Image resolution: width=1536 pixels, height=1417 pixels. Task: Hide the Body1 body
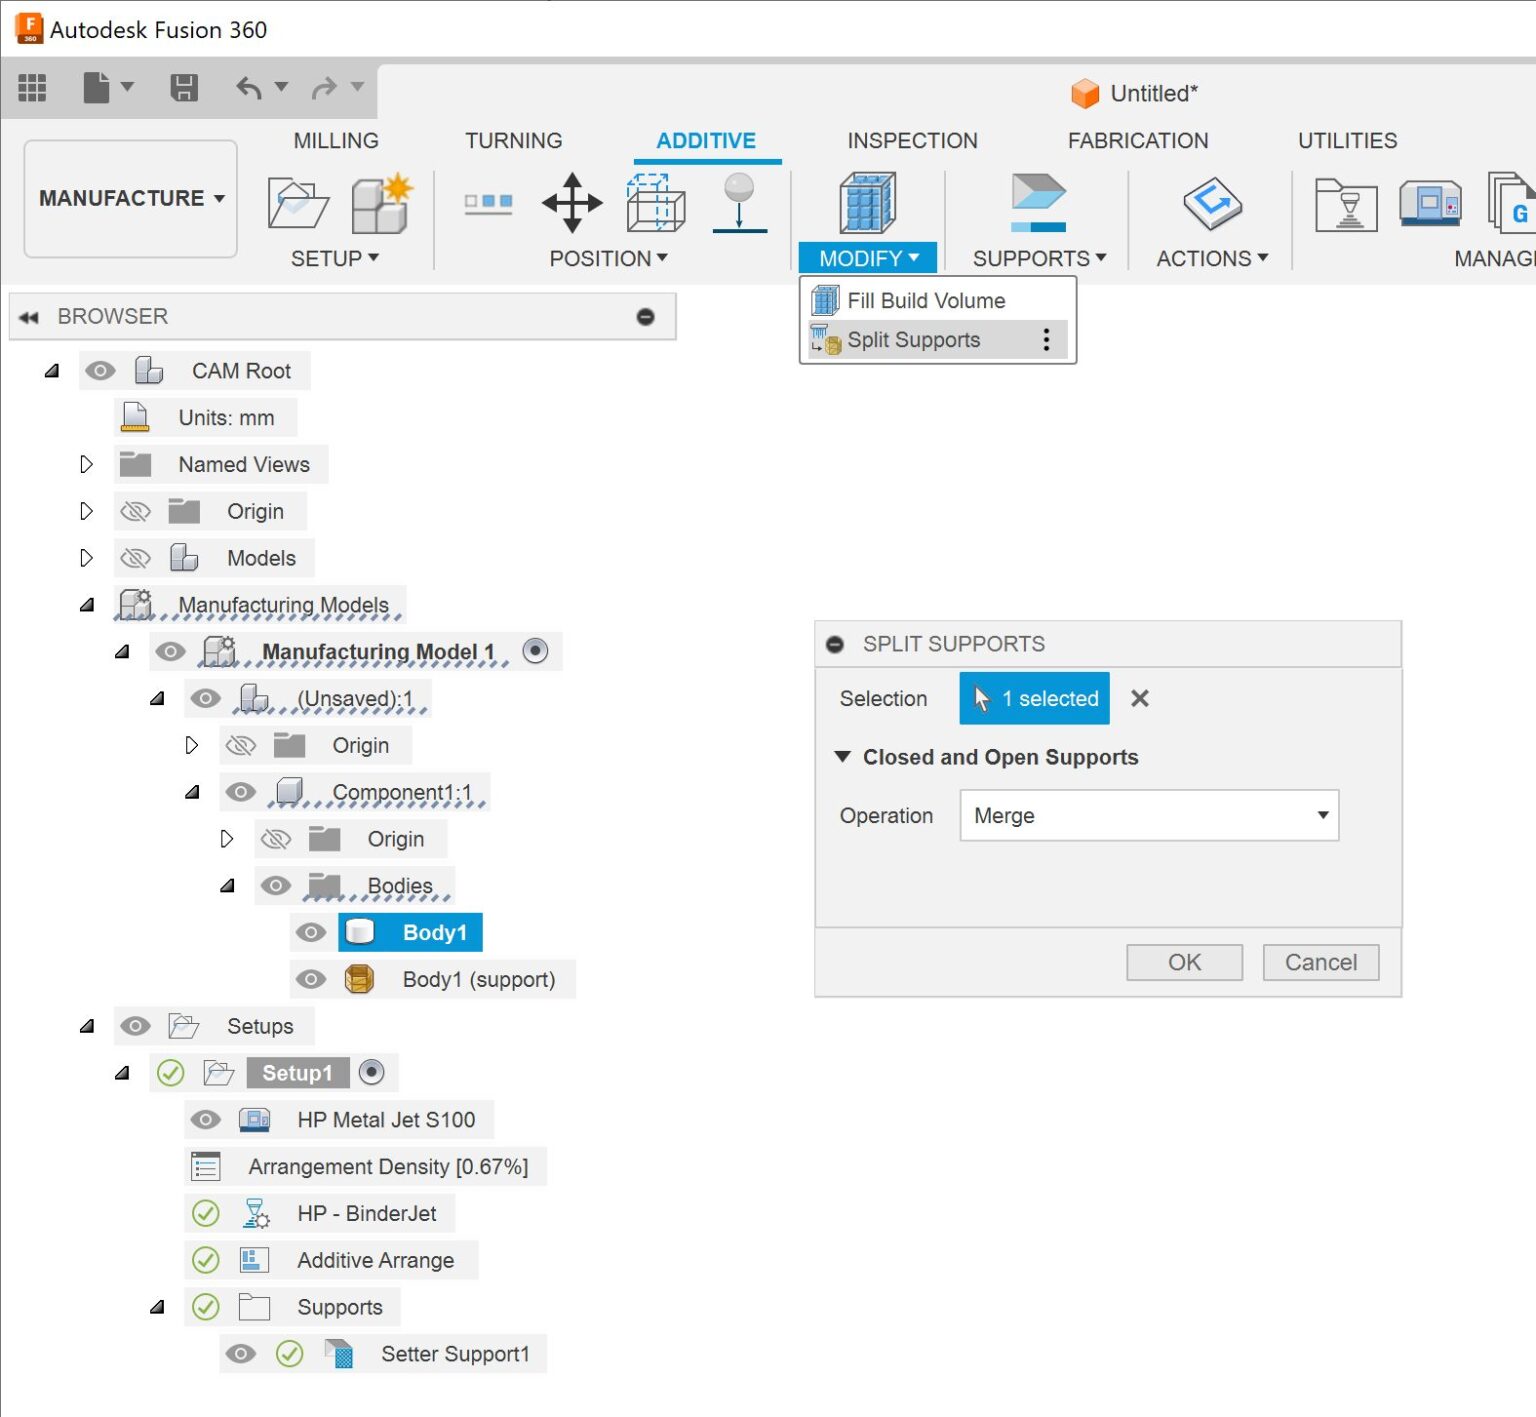point(311,932)
